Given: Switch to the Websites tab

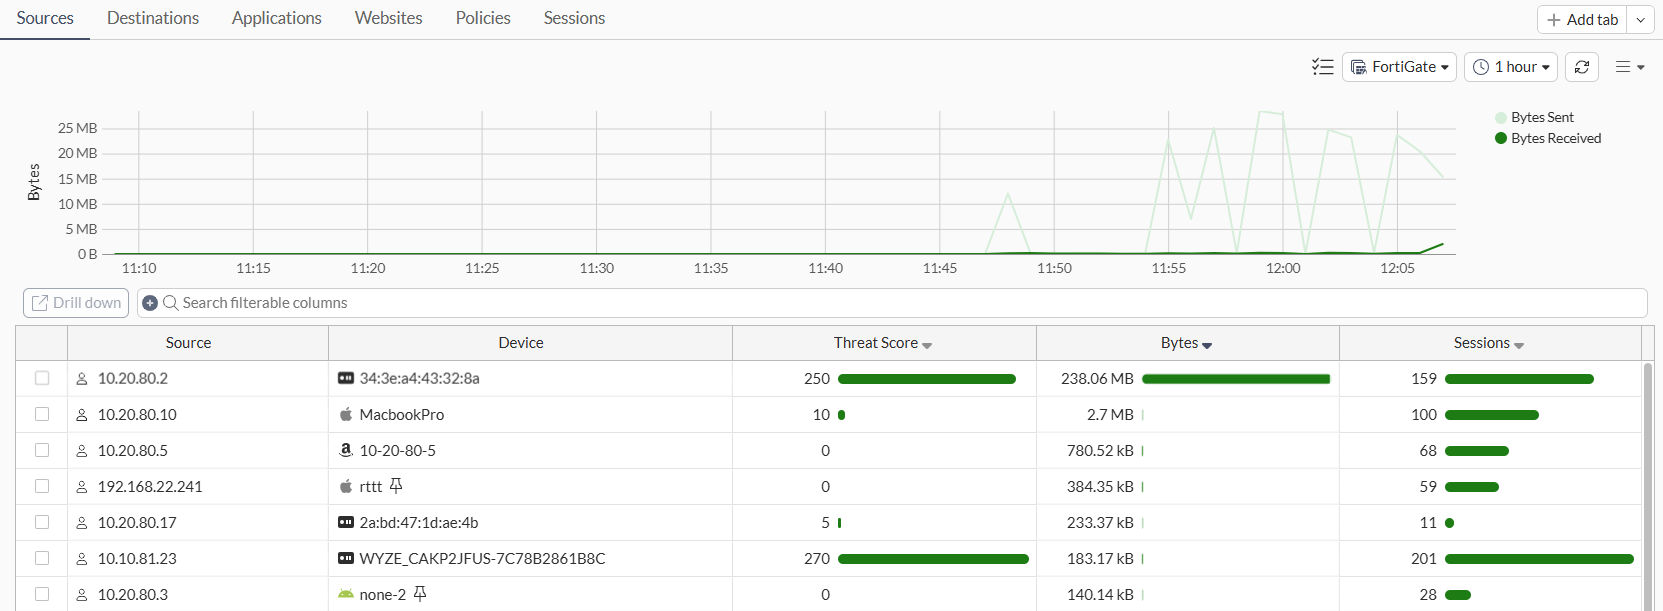Looking at the screenshot, I should (389, 18).
